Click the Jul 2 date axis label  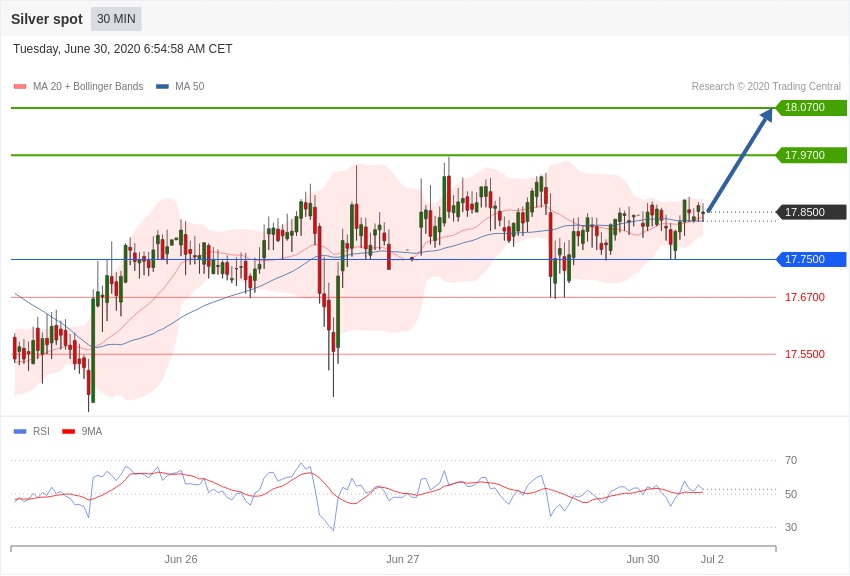point(712,559)
